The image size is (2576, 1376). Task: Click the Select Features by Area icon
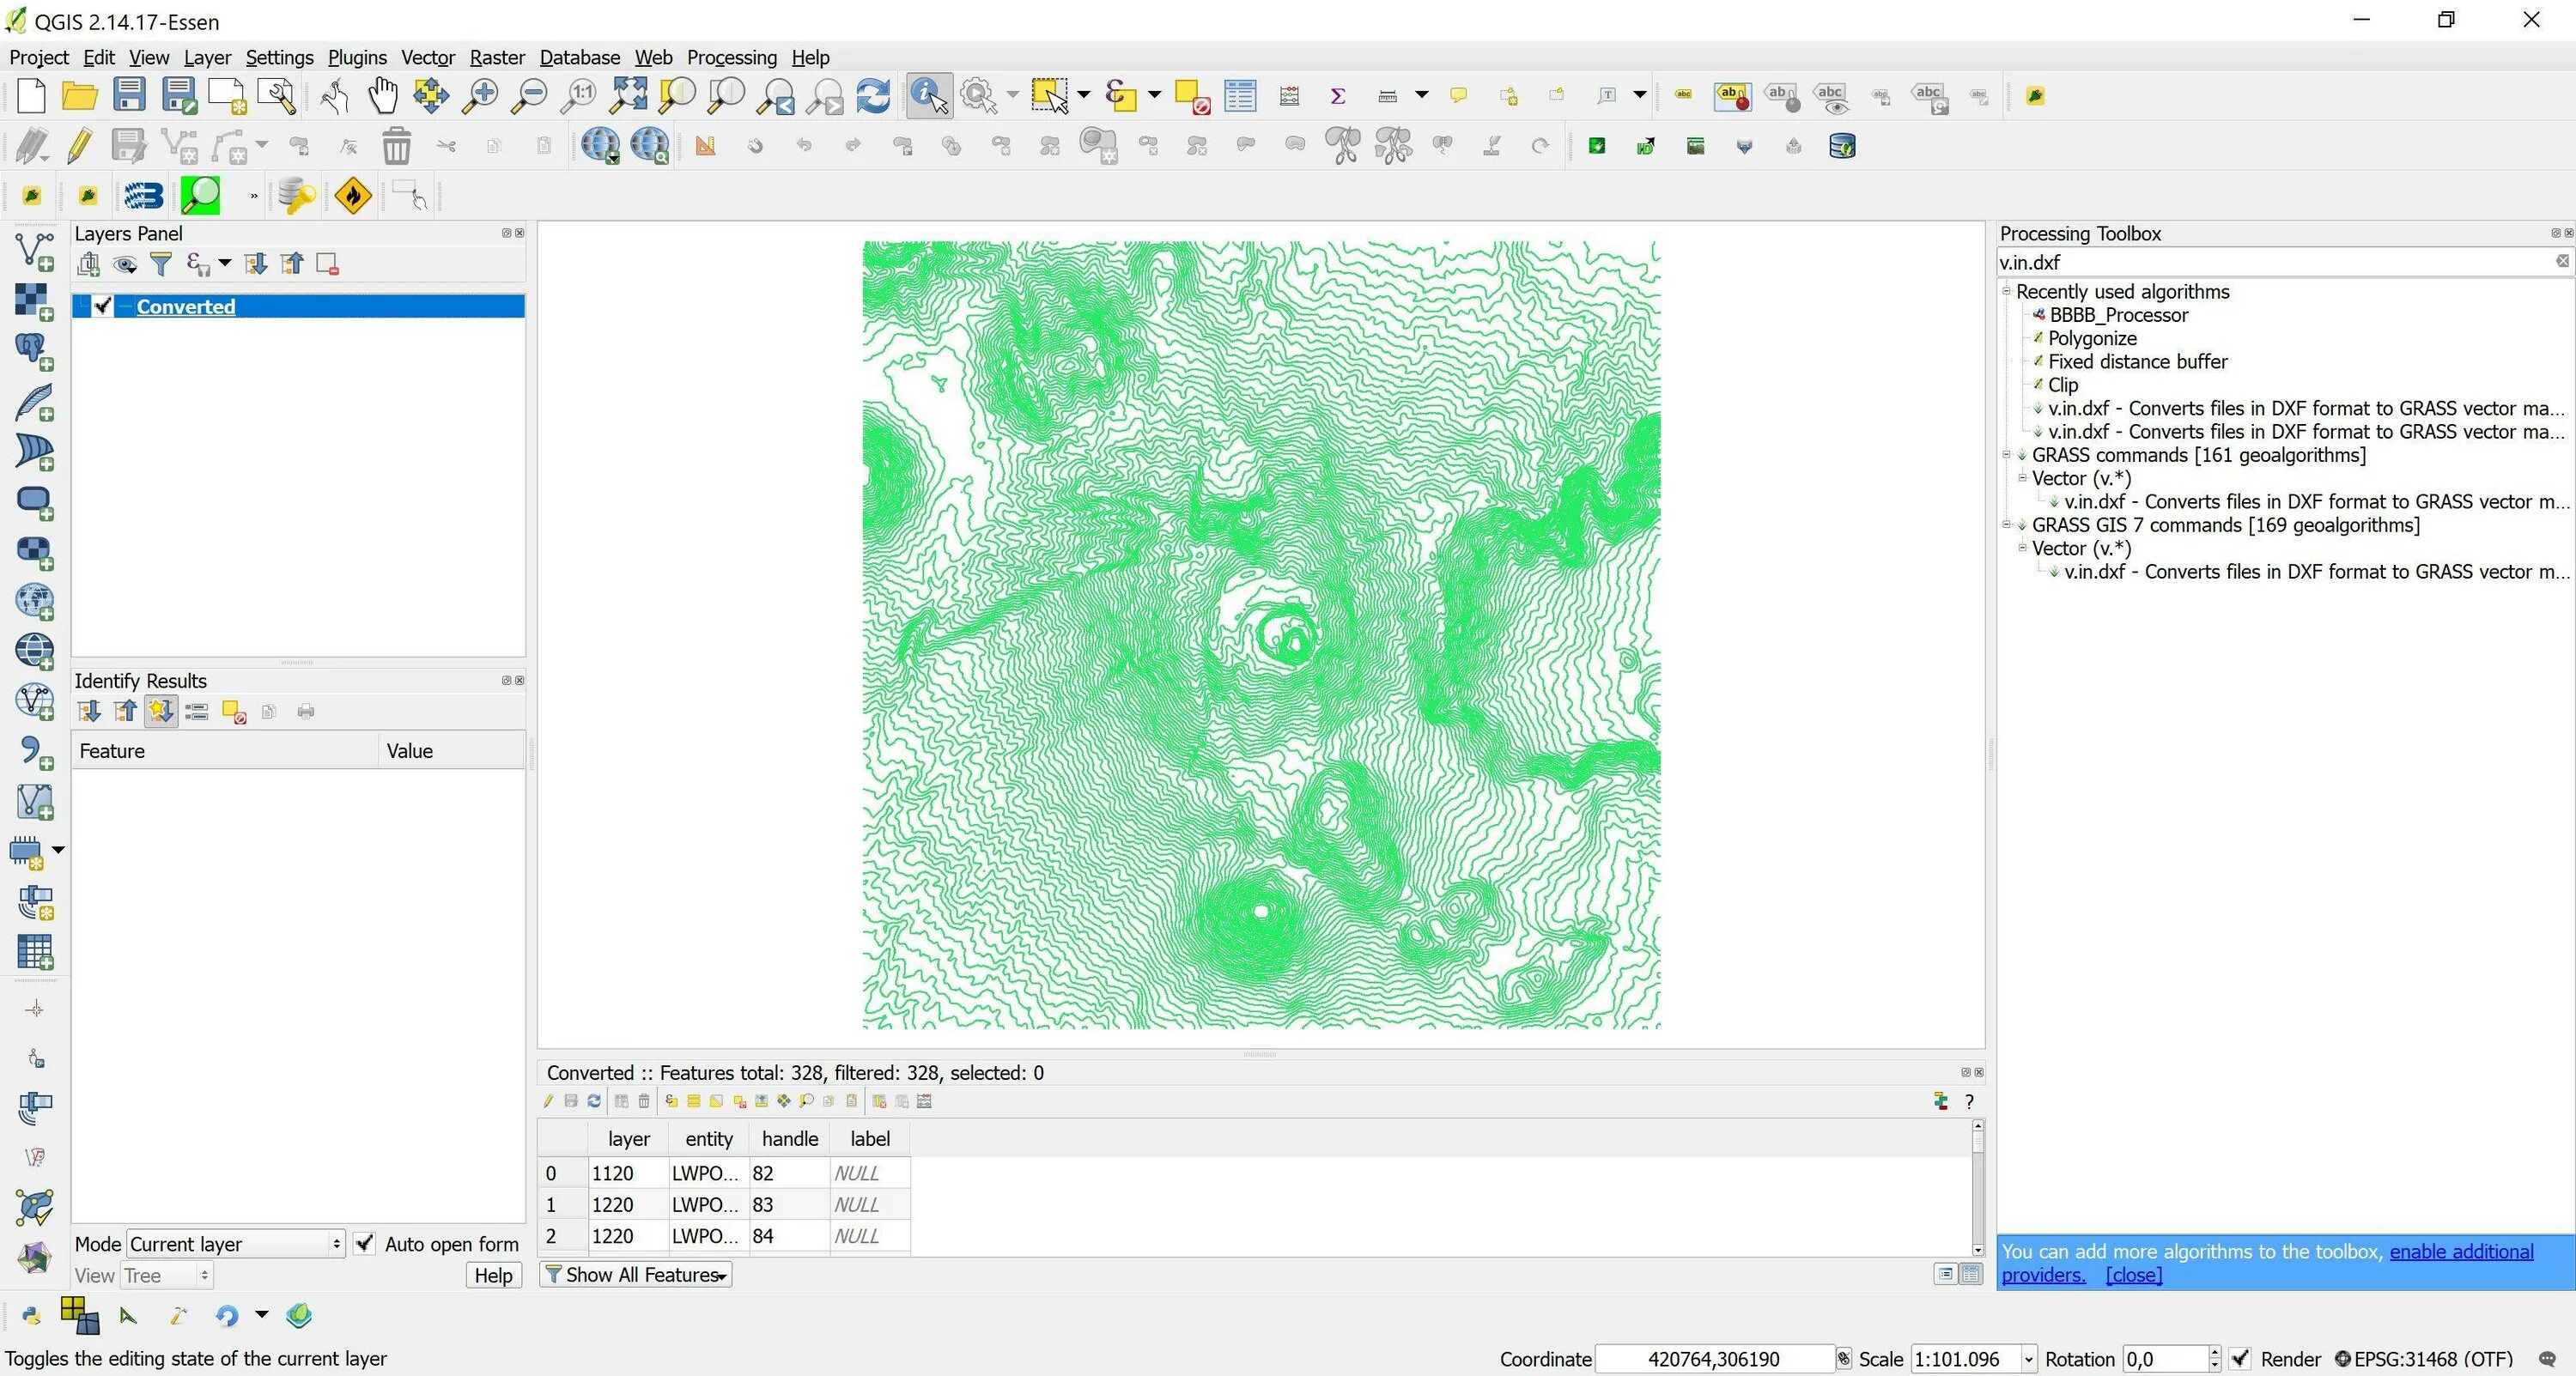click(x=1046, y=95)
